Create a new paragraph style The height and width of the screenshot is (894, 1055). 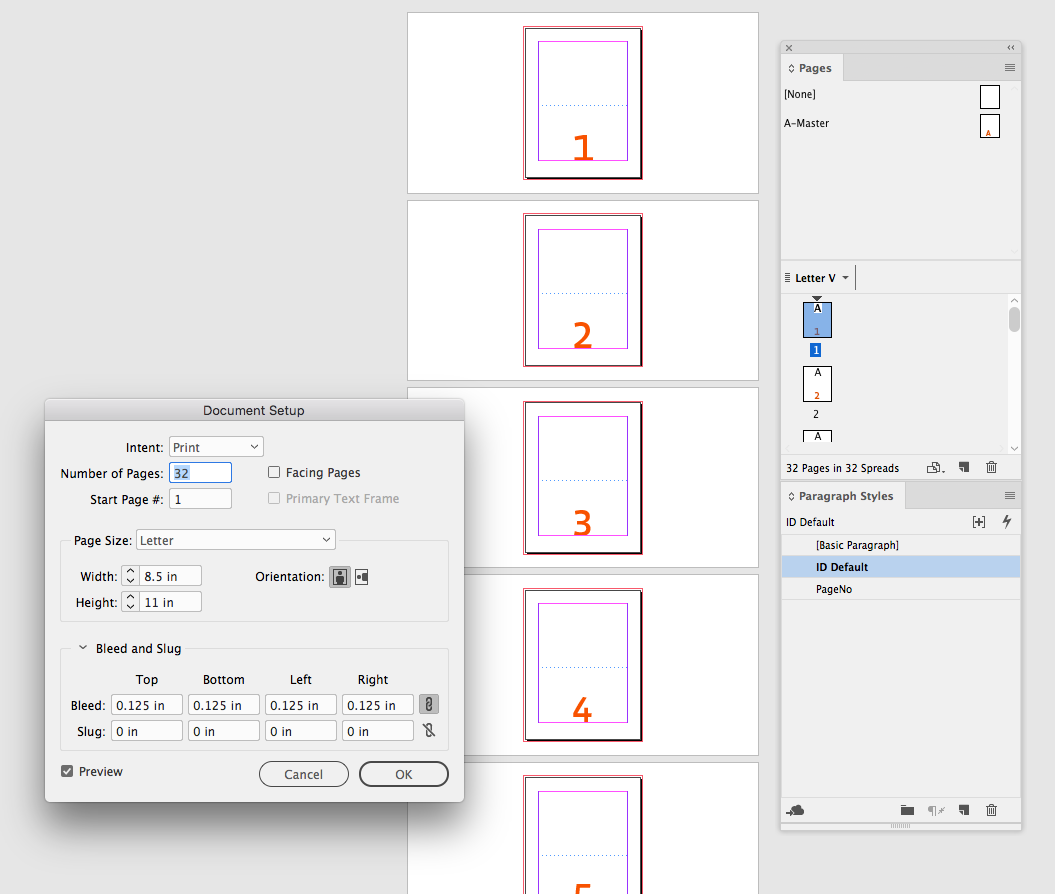(964, 810)
